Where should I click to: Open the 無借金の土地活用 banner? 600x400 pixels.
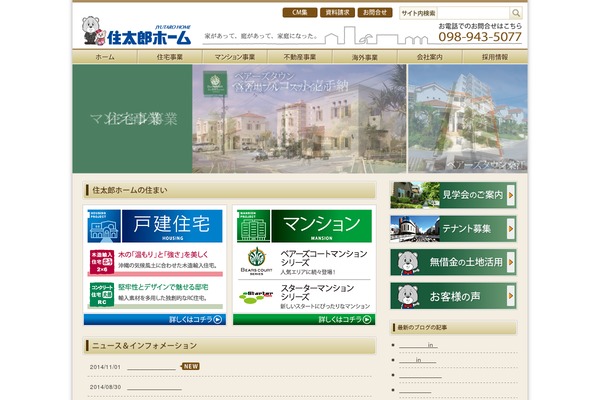click(x=453, y=262)
